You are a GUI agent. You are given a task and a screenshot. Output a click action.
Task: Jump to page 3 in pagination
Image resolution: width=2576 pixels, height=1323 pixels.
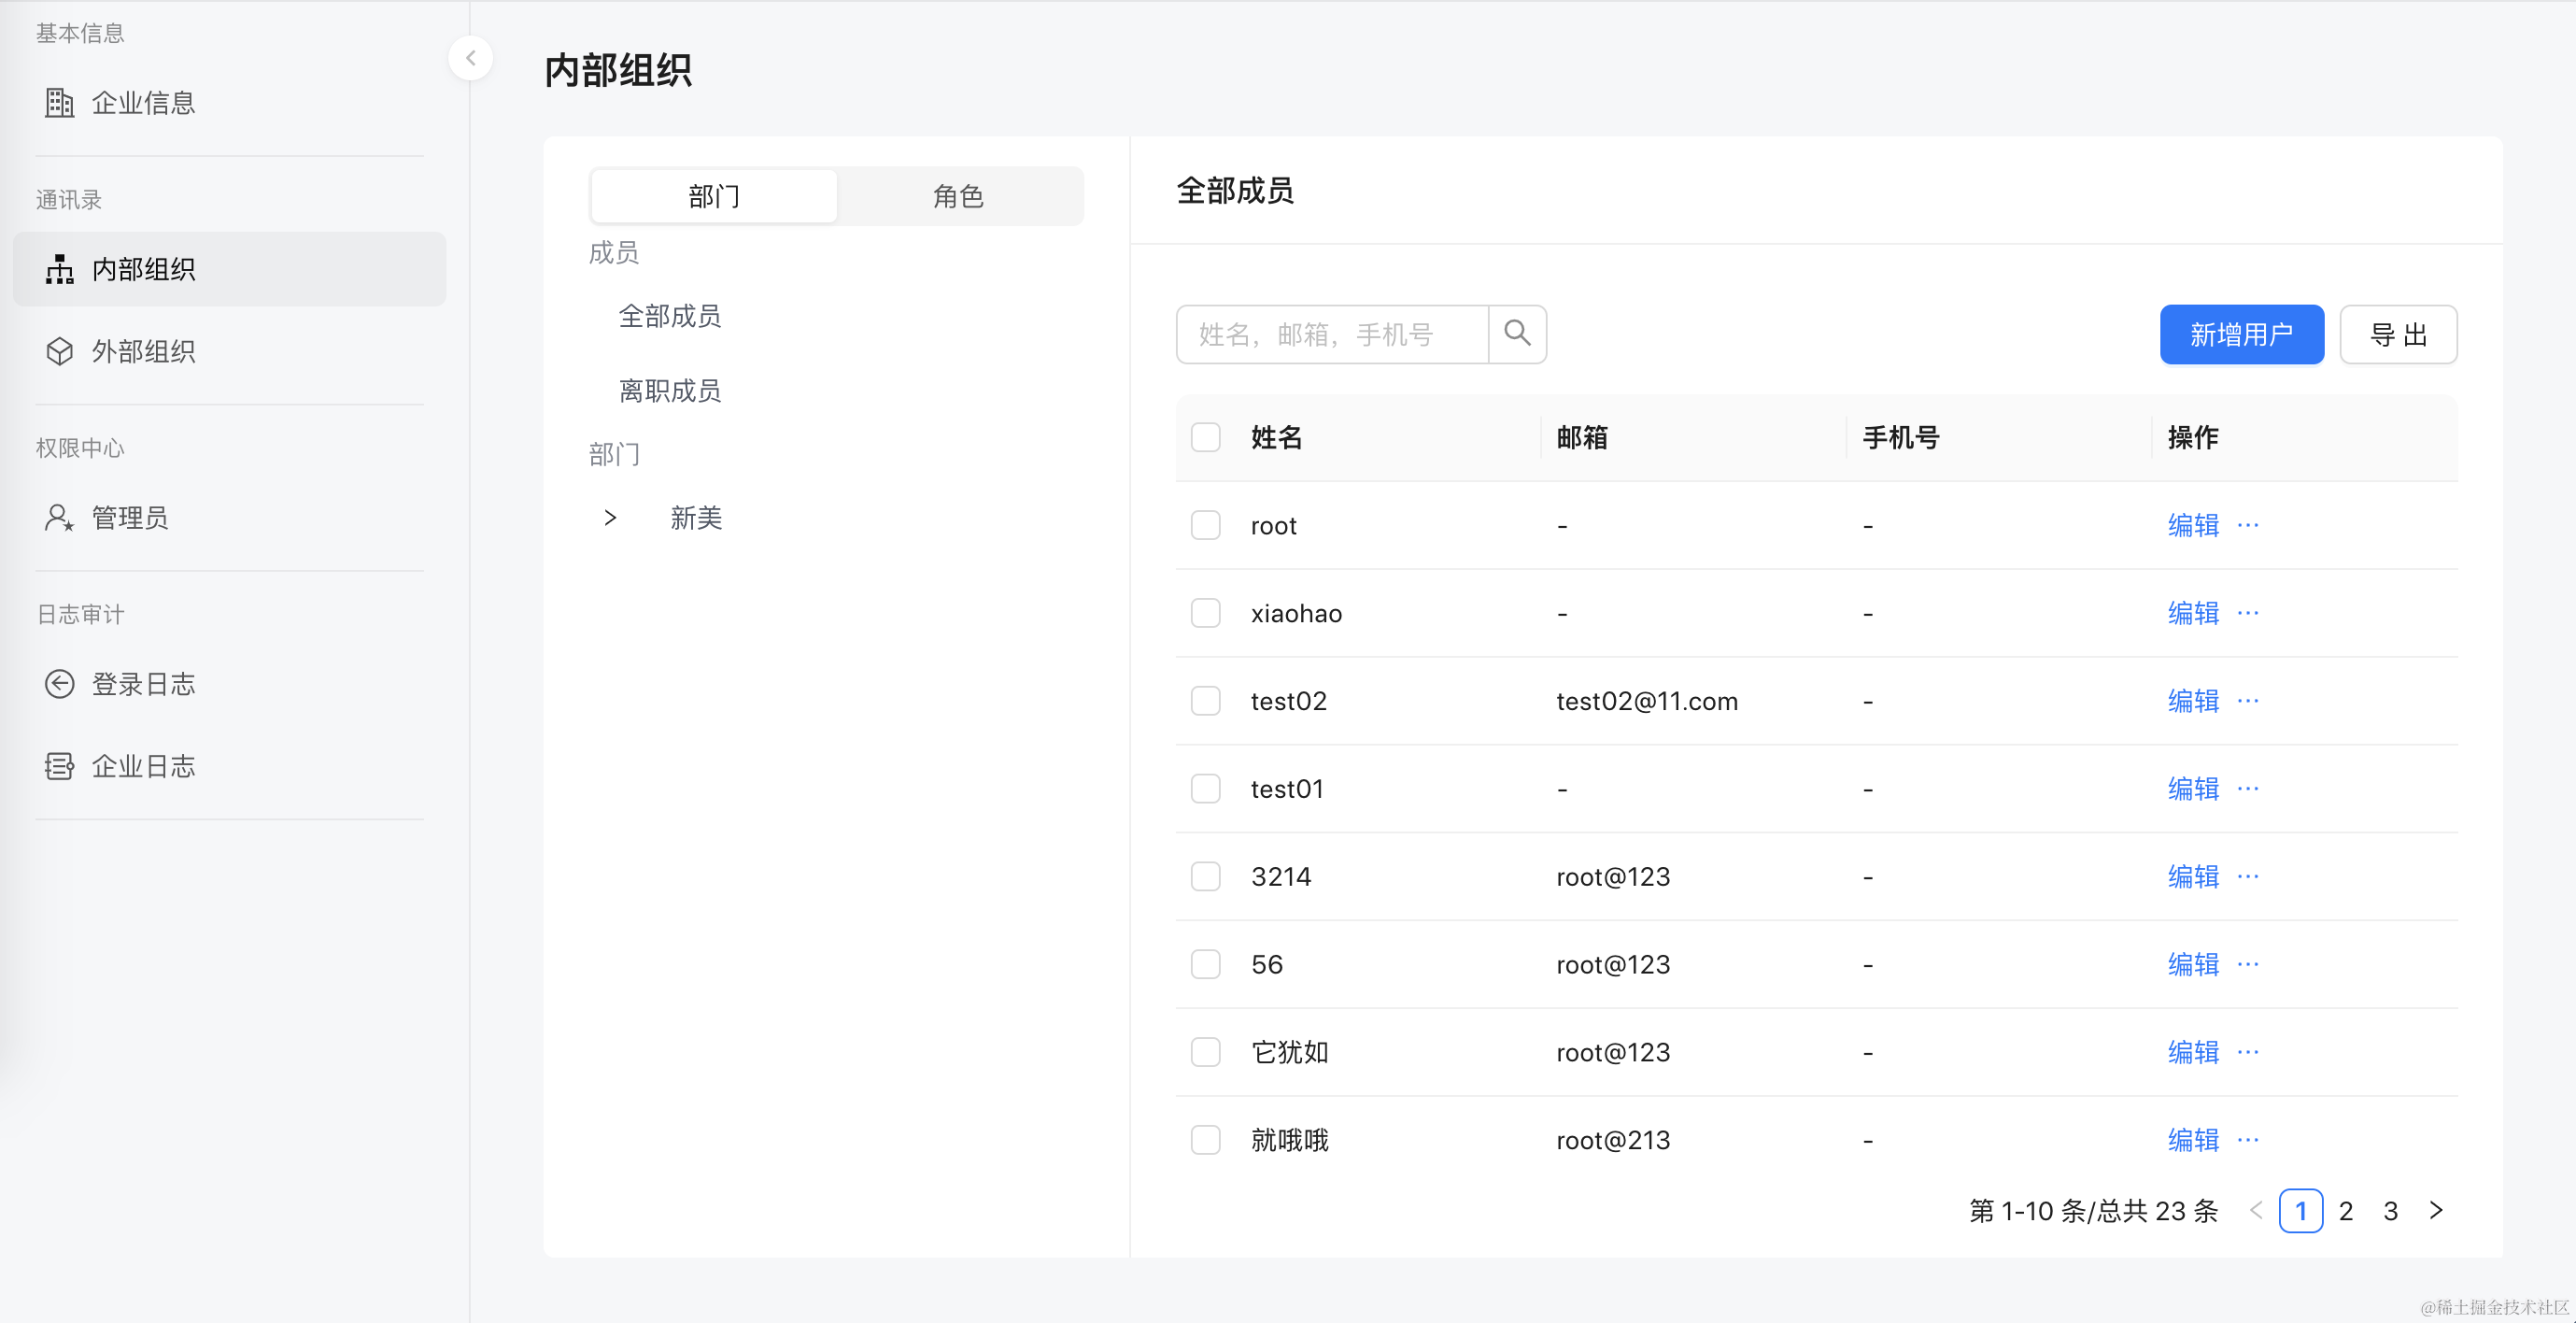tap(2390, 1211)
